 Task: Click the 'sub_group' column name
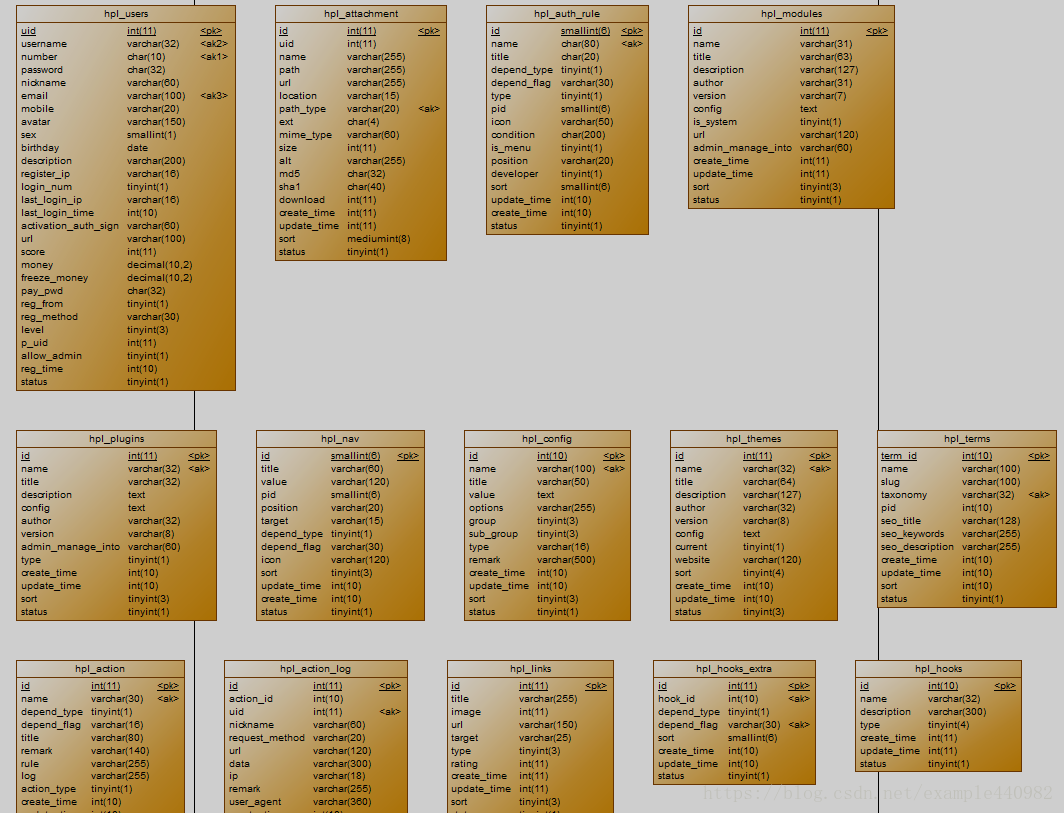pyautogui.click(x=493, y=534)
